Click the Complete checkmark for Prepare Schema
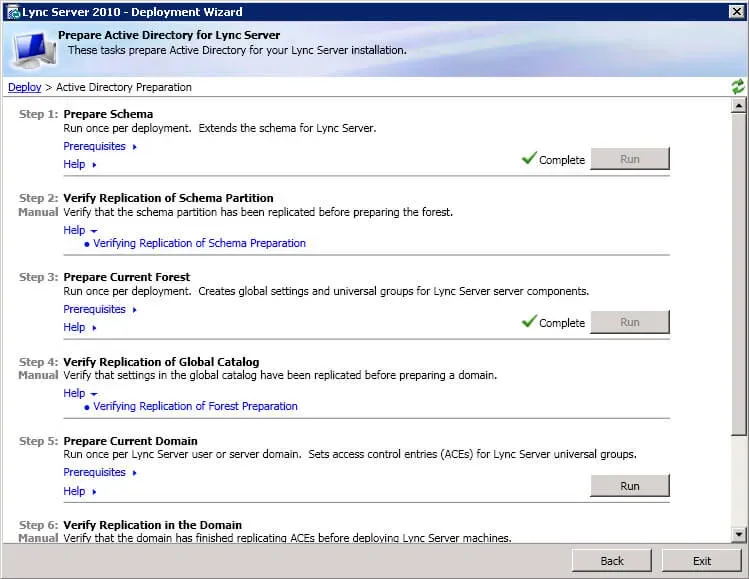The width and height of the screenshot is (749, 579). [529, 158]
